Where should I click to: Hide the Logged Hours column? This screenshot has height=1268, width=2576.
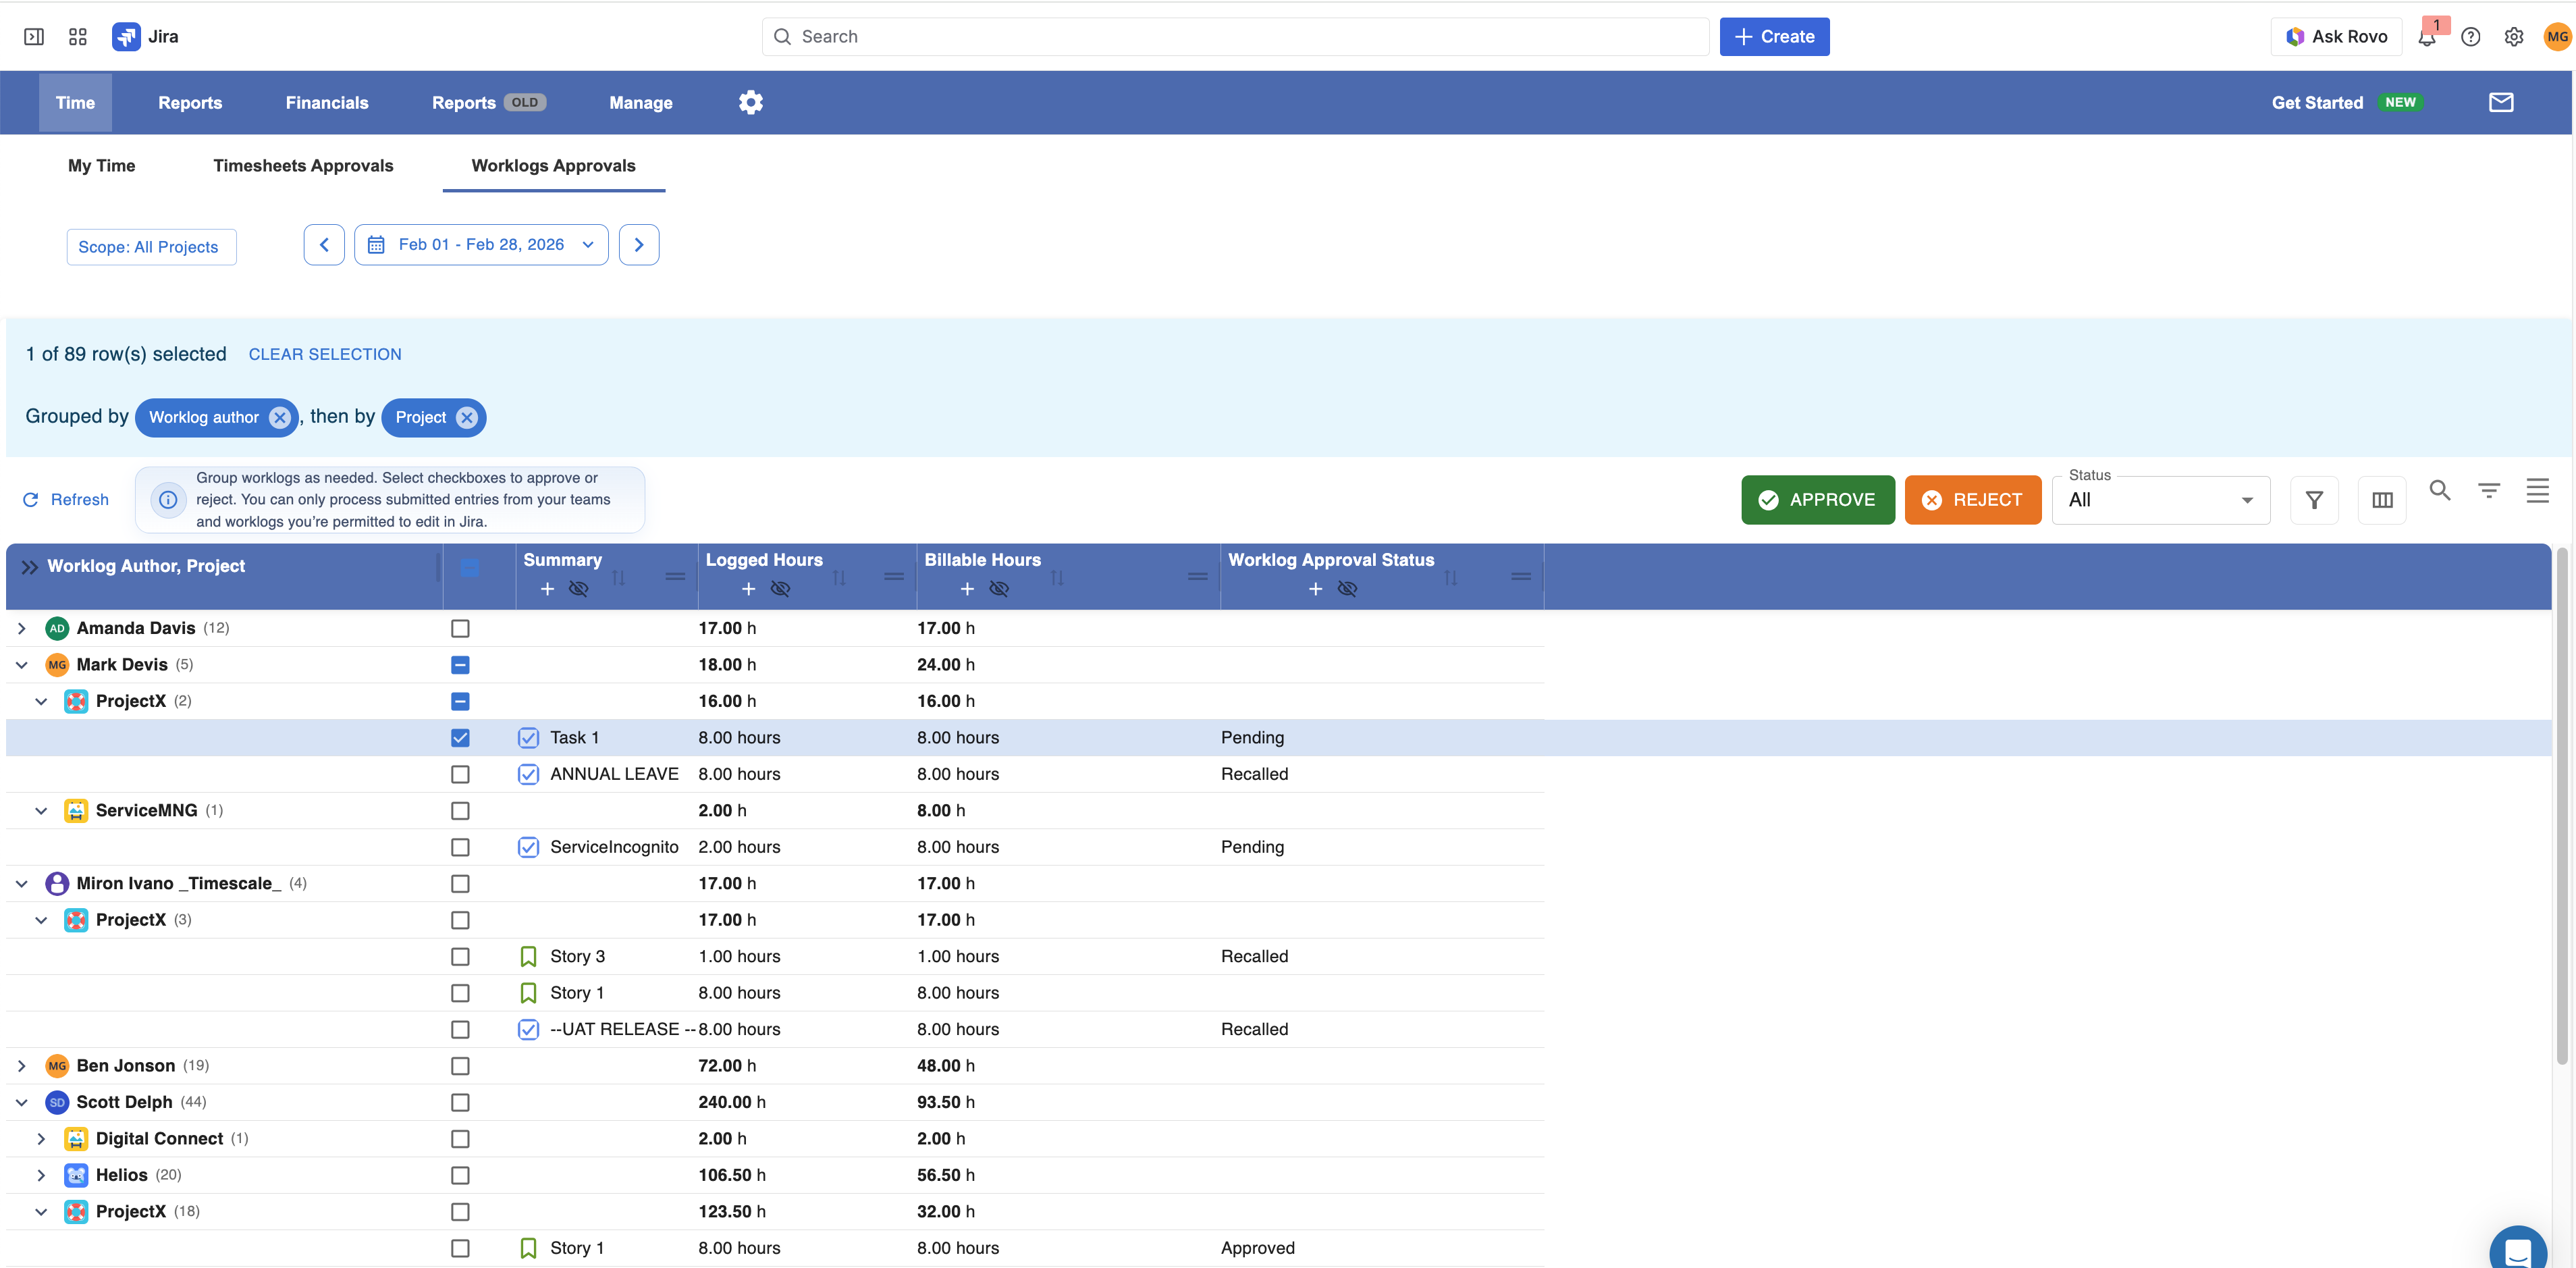[781, 589]
